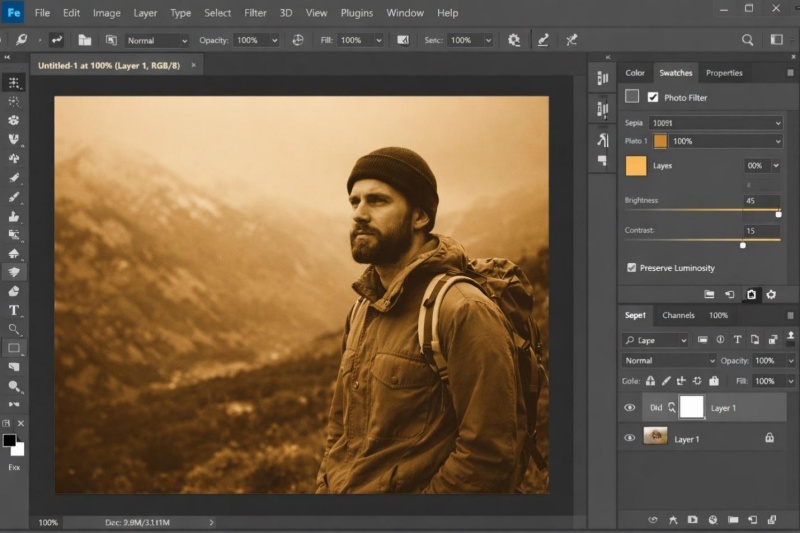
Task: Click the pressure-opacity icon between Opacity and Fill
Action: [298, 40]
